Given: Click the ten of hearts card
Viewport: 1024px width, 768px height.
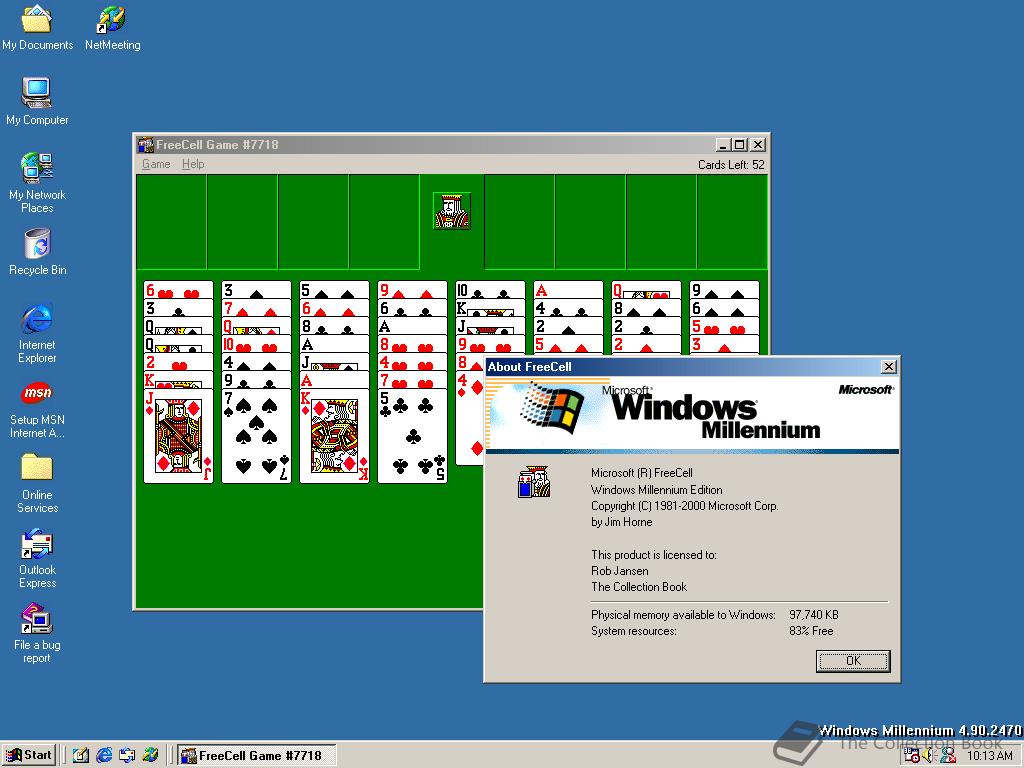Looking at the screenshot, I should tap(256, 344).
